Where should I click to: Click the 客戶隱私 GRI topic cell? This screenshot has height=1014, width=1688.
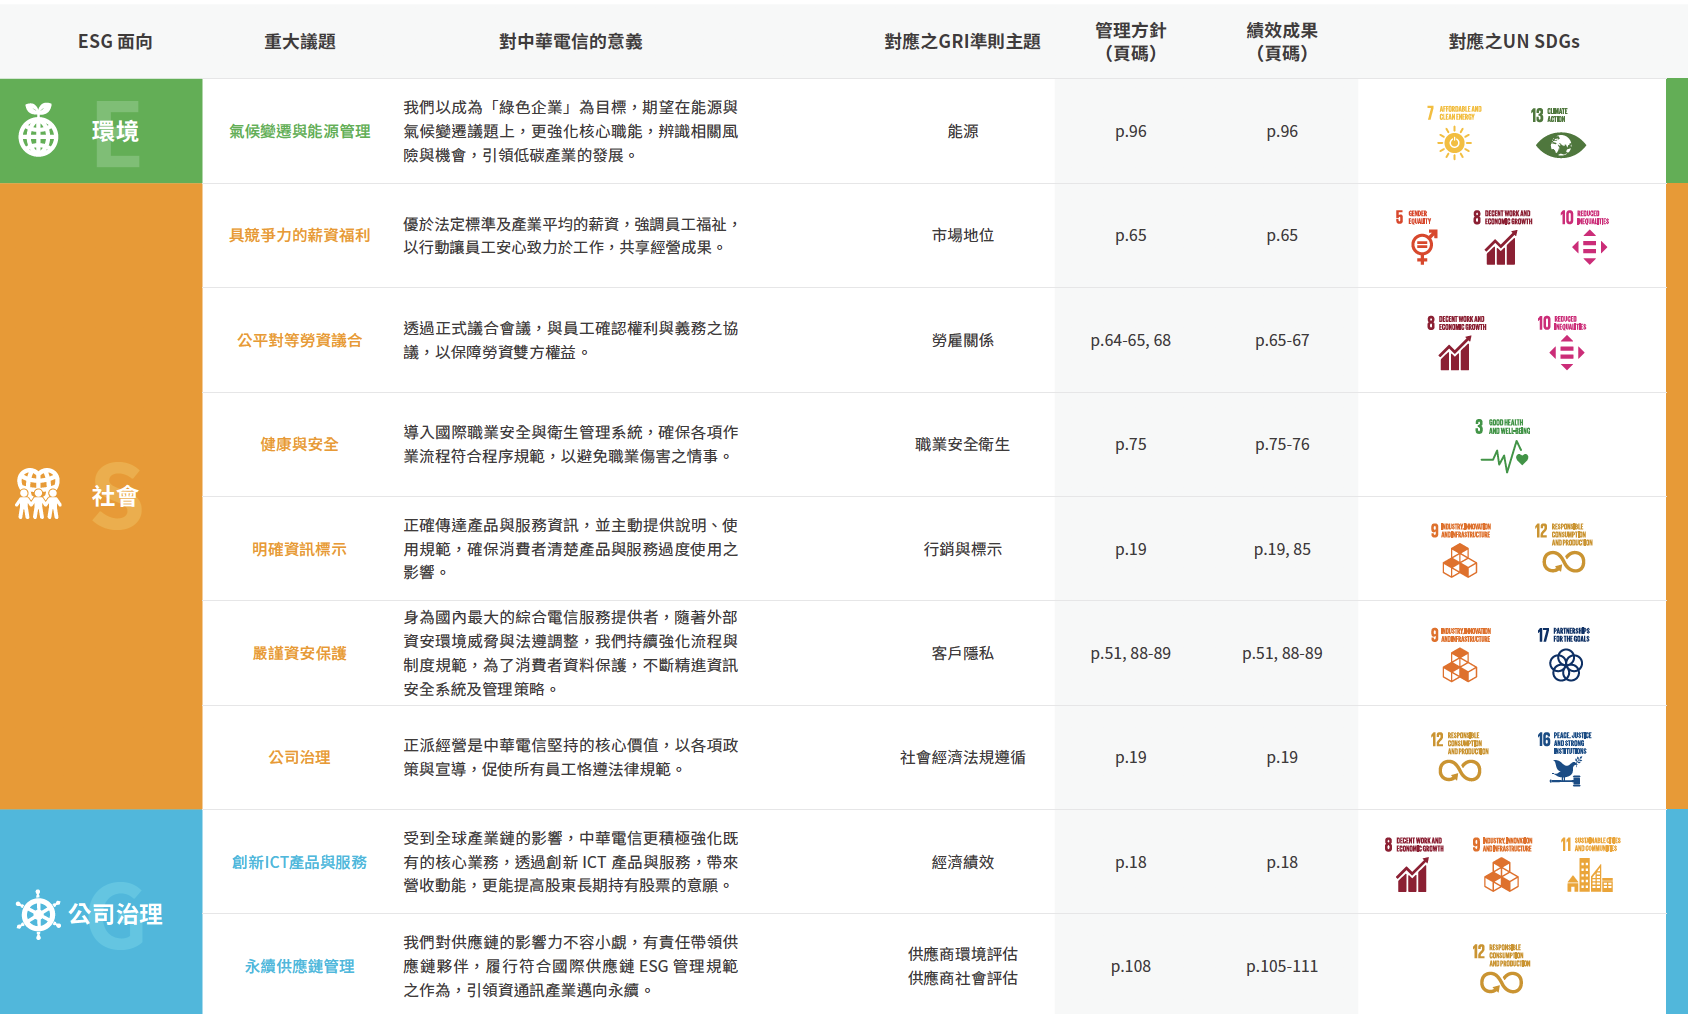pos(963,653)
